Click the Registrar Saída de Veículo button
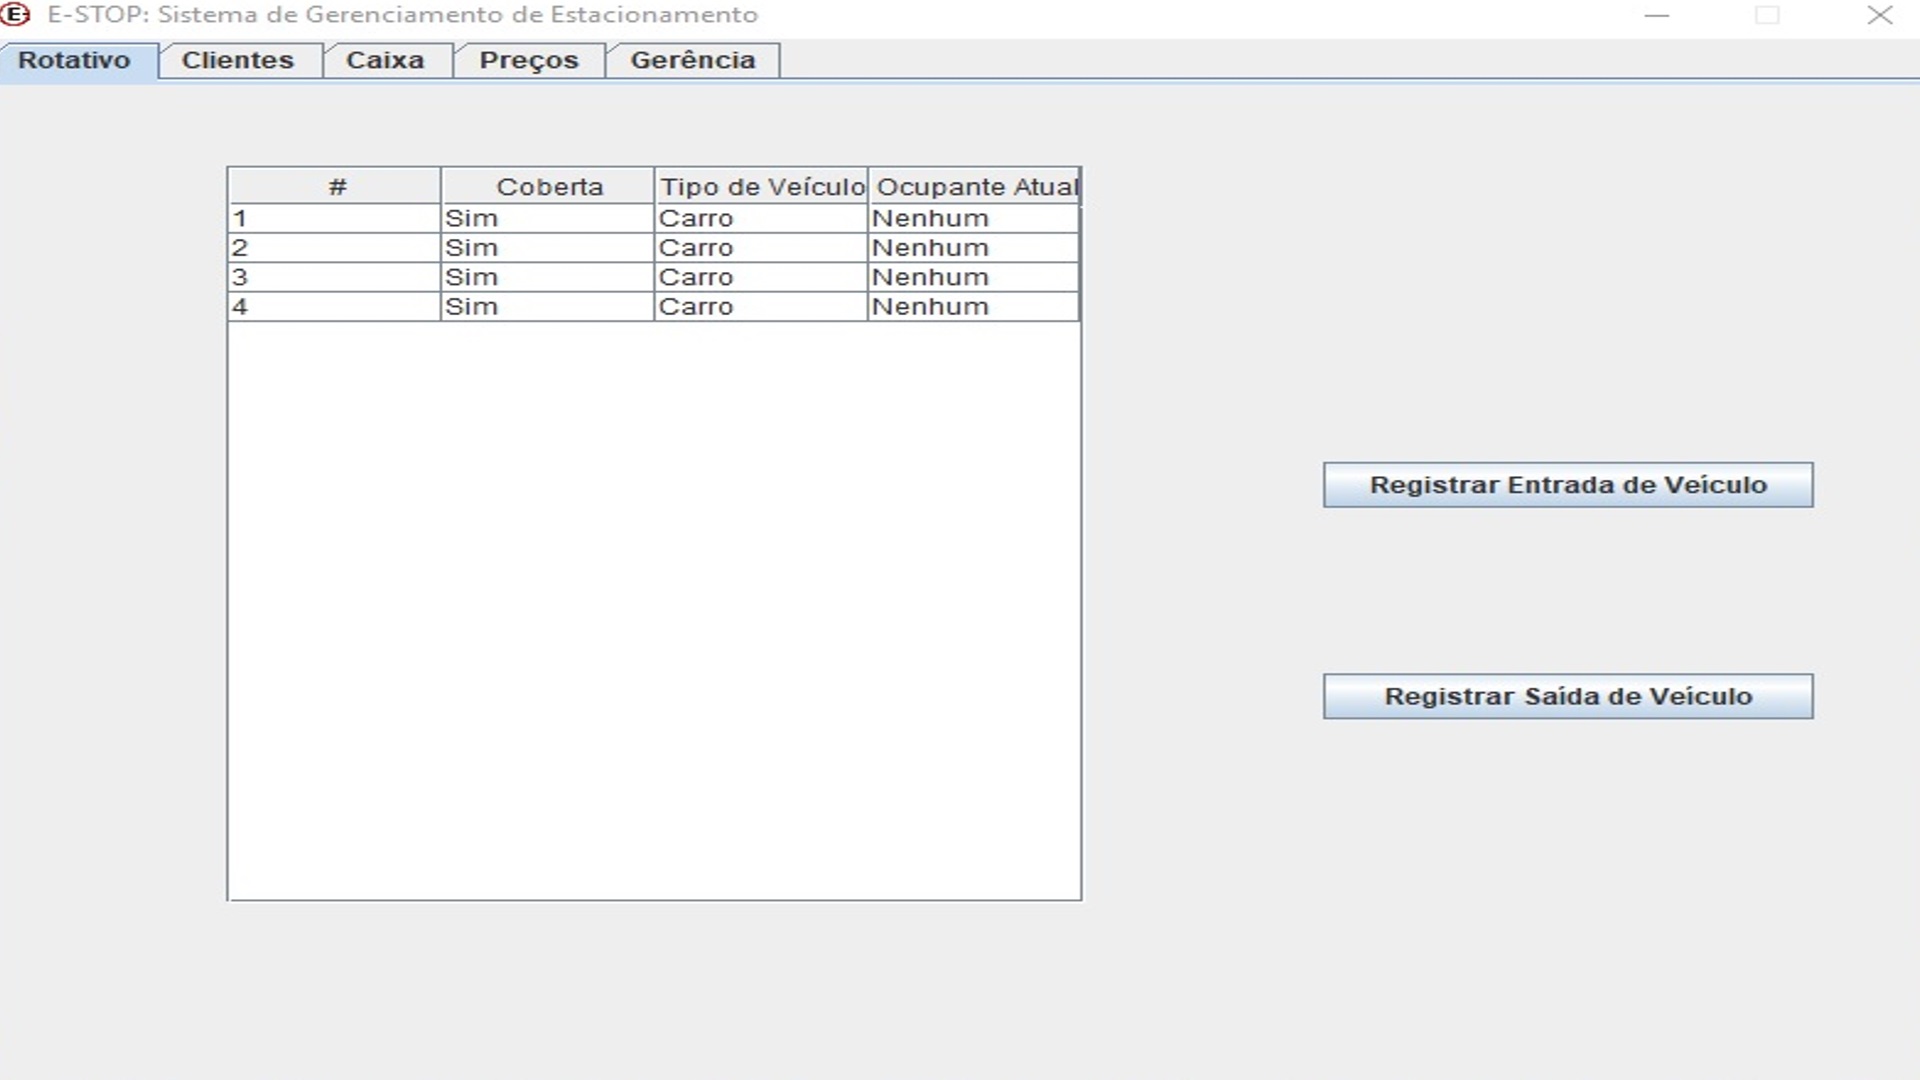This screenshot has width=1920, height=1080. [1567, 696]
